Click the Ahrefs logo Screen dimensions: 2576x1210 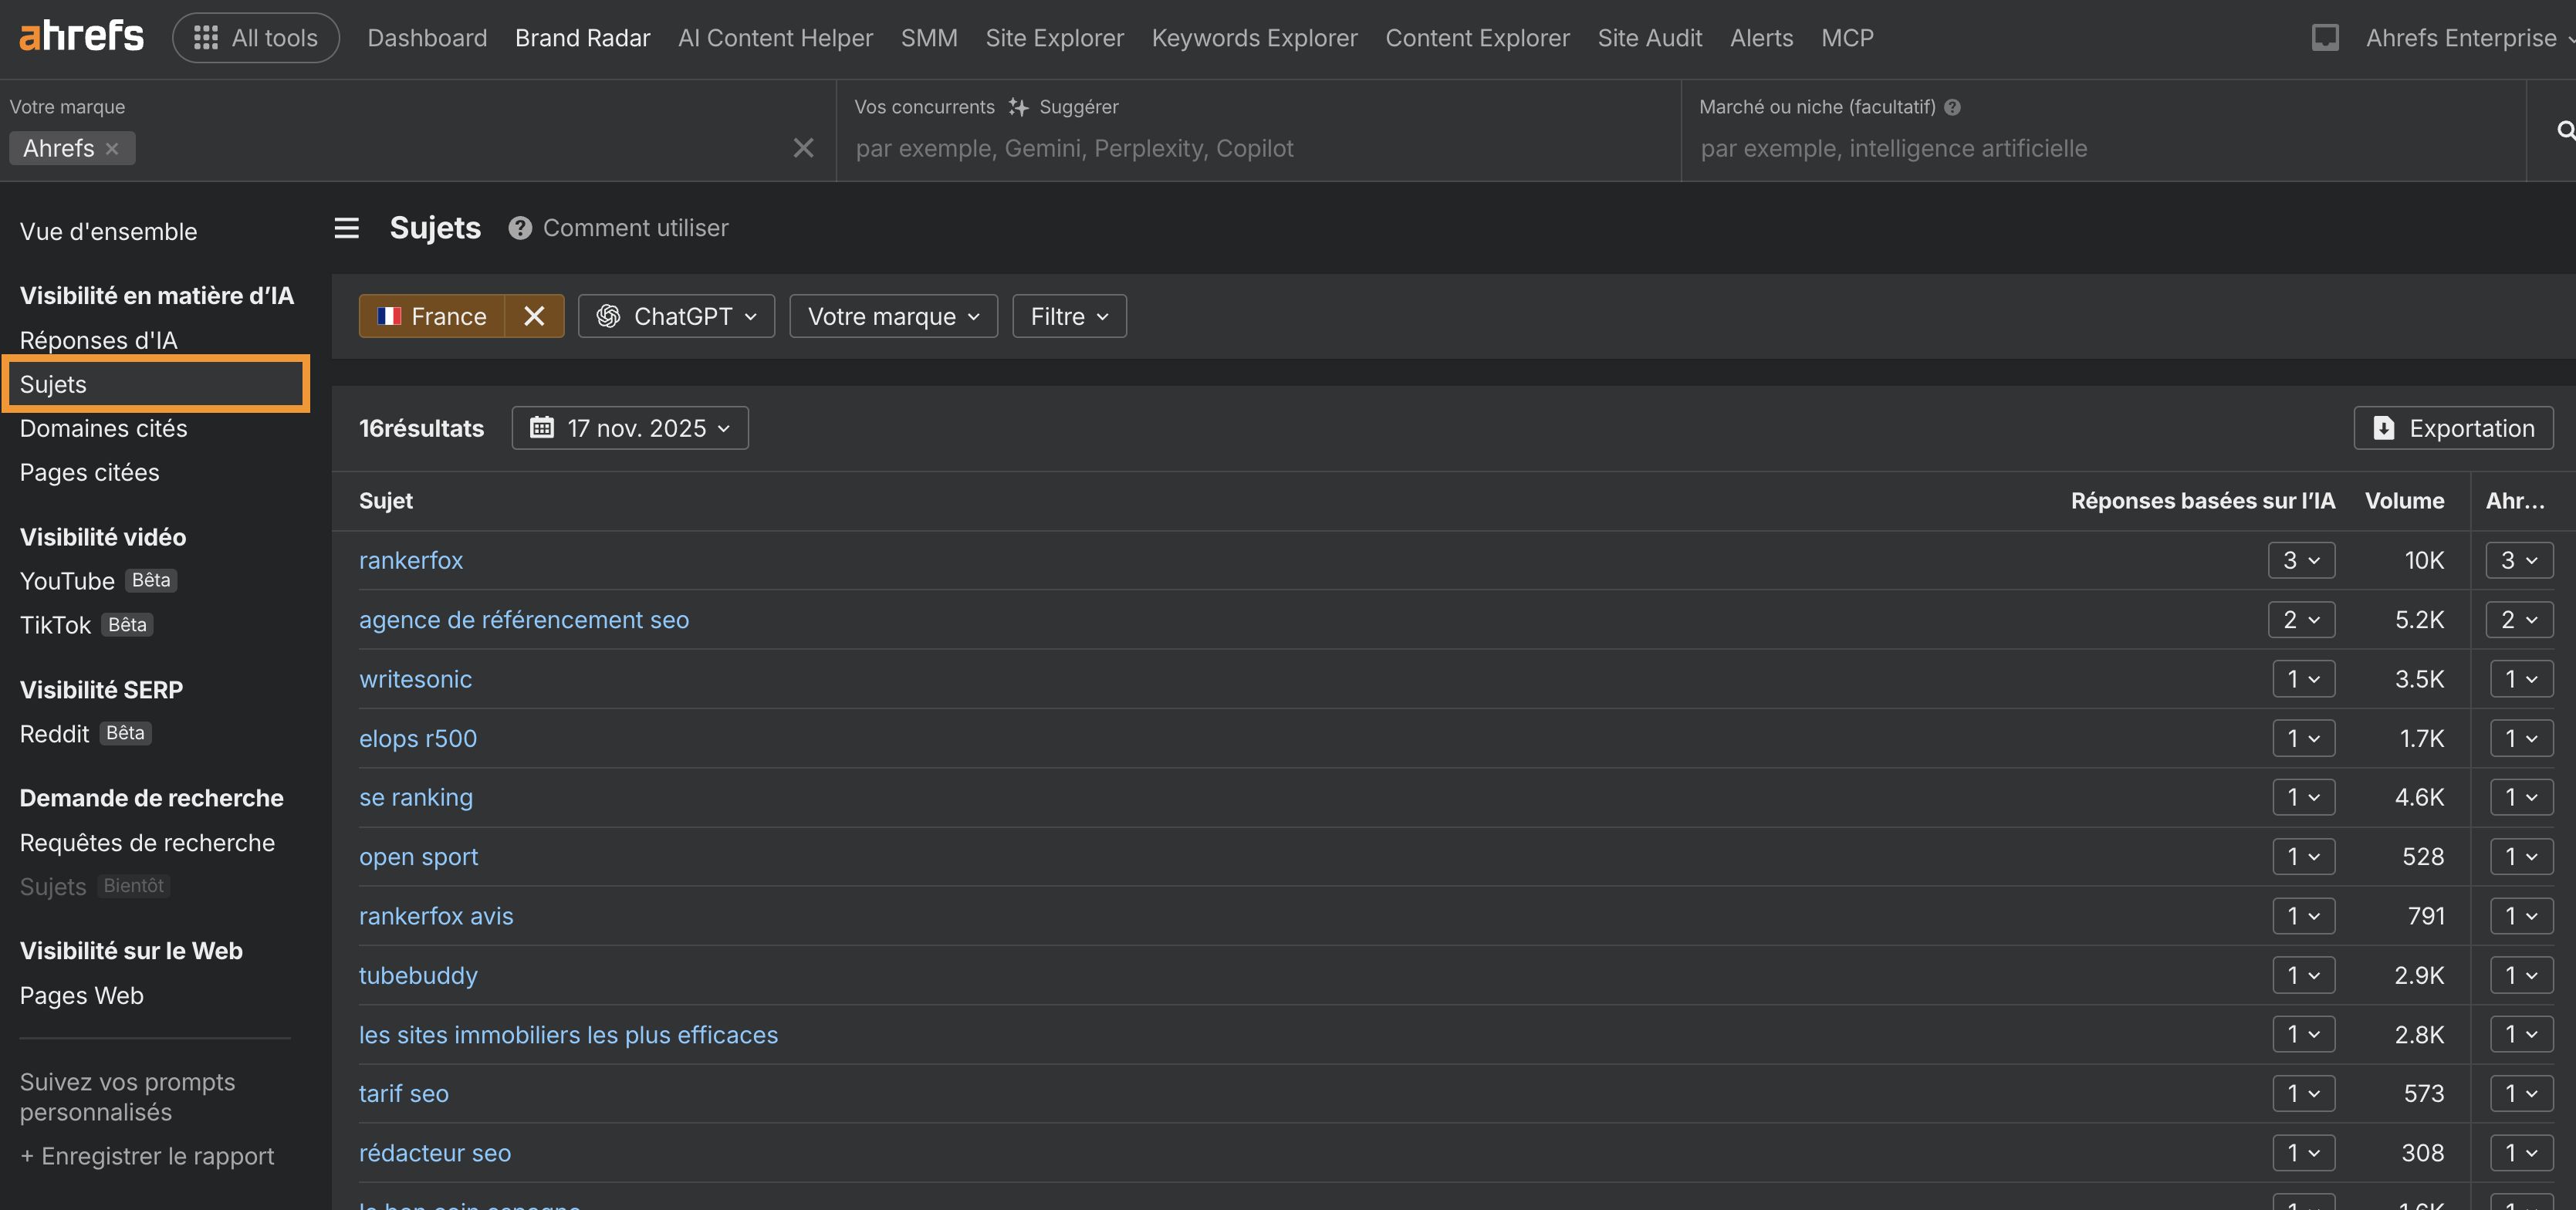[82, 37]
